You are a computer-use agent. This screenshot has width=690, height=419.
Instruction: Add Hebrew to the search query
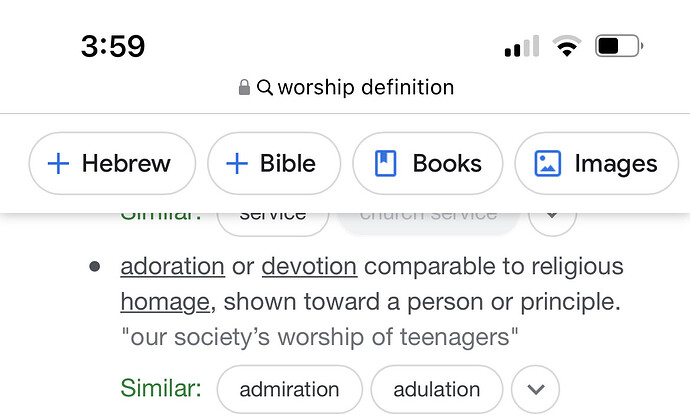click(x=112, y=163)
